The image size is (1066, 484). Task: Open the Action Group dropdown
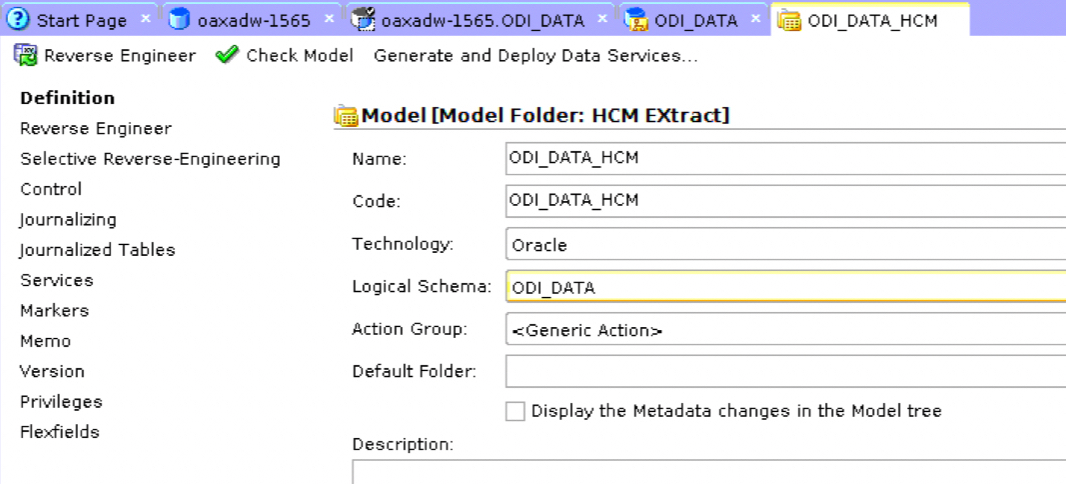point(786,330)
